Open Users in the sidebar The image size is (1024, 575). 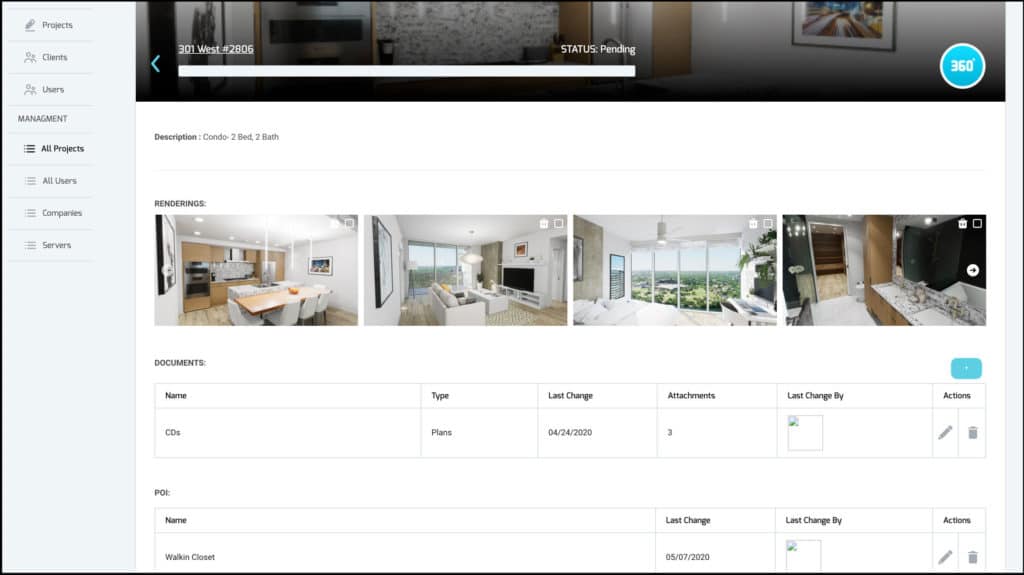pyautogui.click(x=53, y=90)
